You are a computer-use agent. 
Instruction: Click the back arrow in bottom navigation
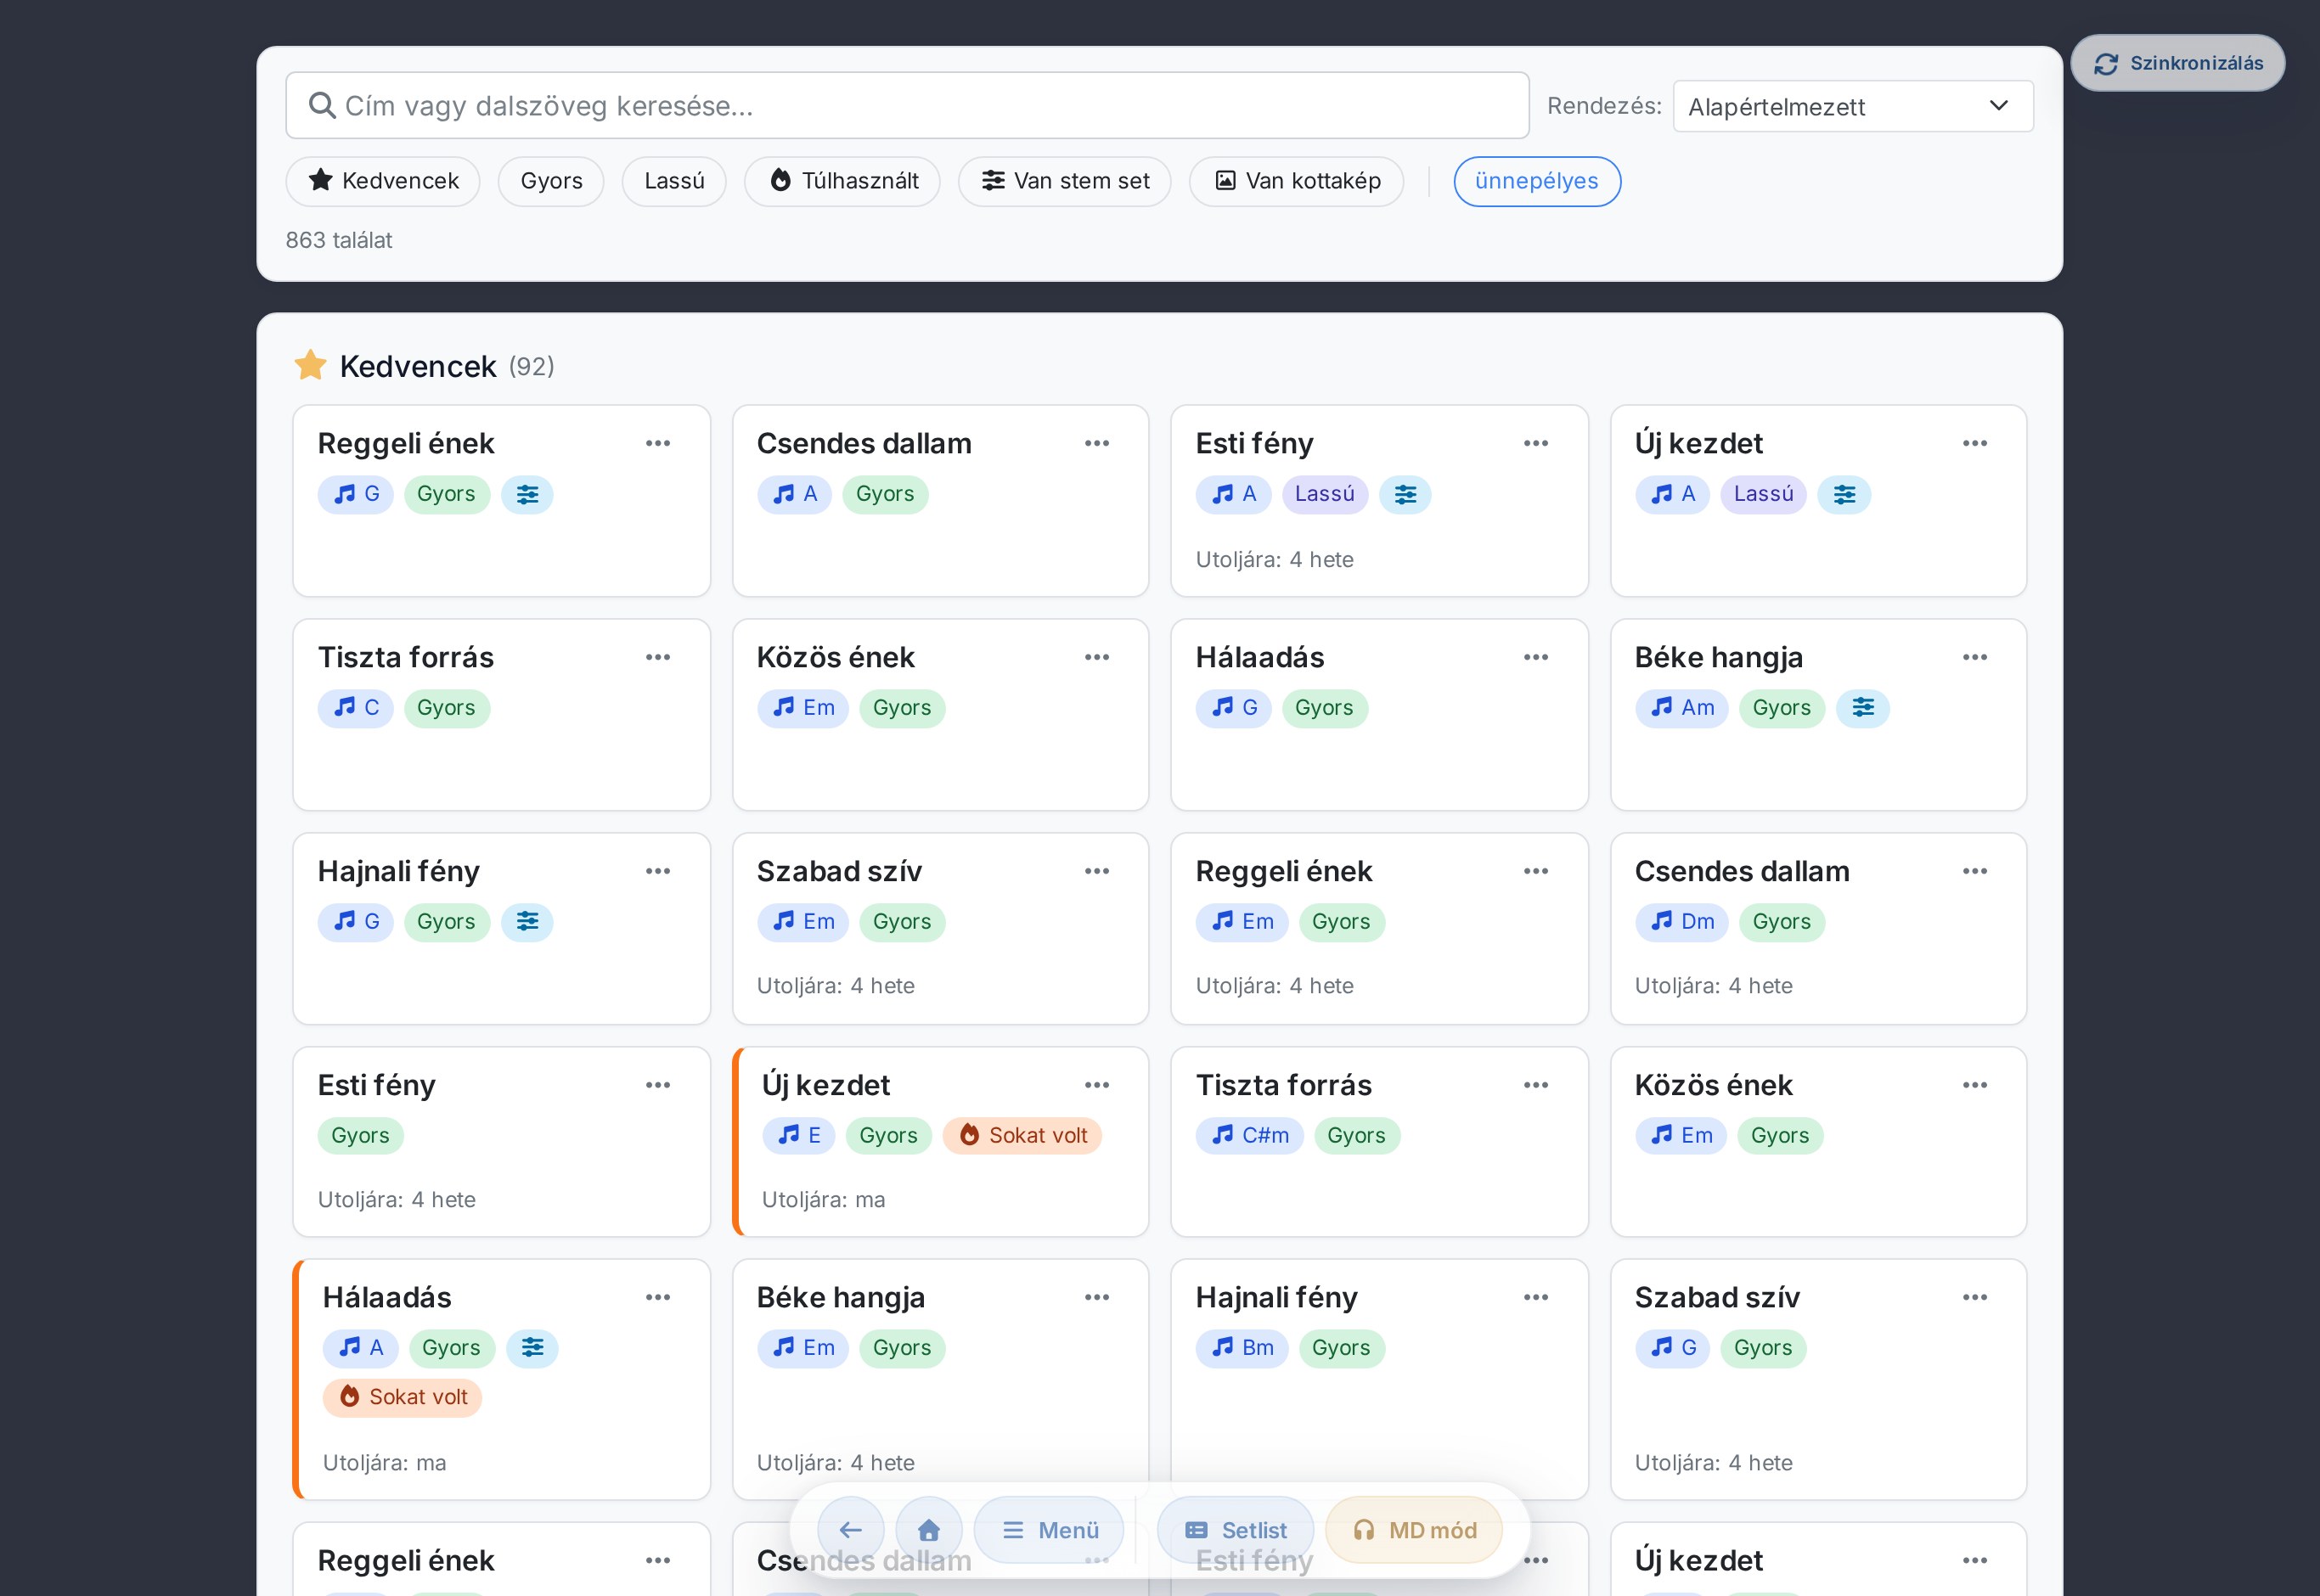850,1530
